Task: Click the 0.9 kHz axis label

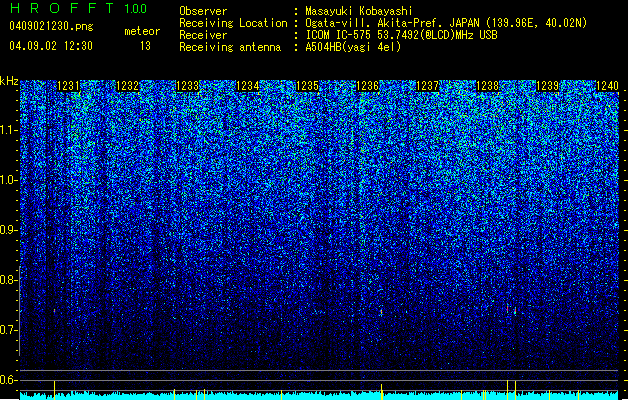Action: pos(9,230)
